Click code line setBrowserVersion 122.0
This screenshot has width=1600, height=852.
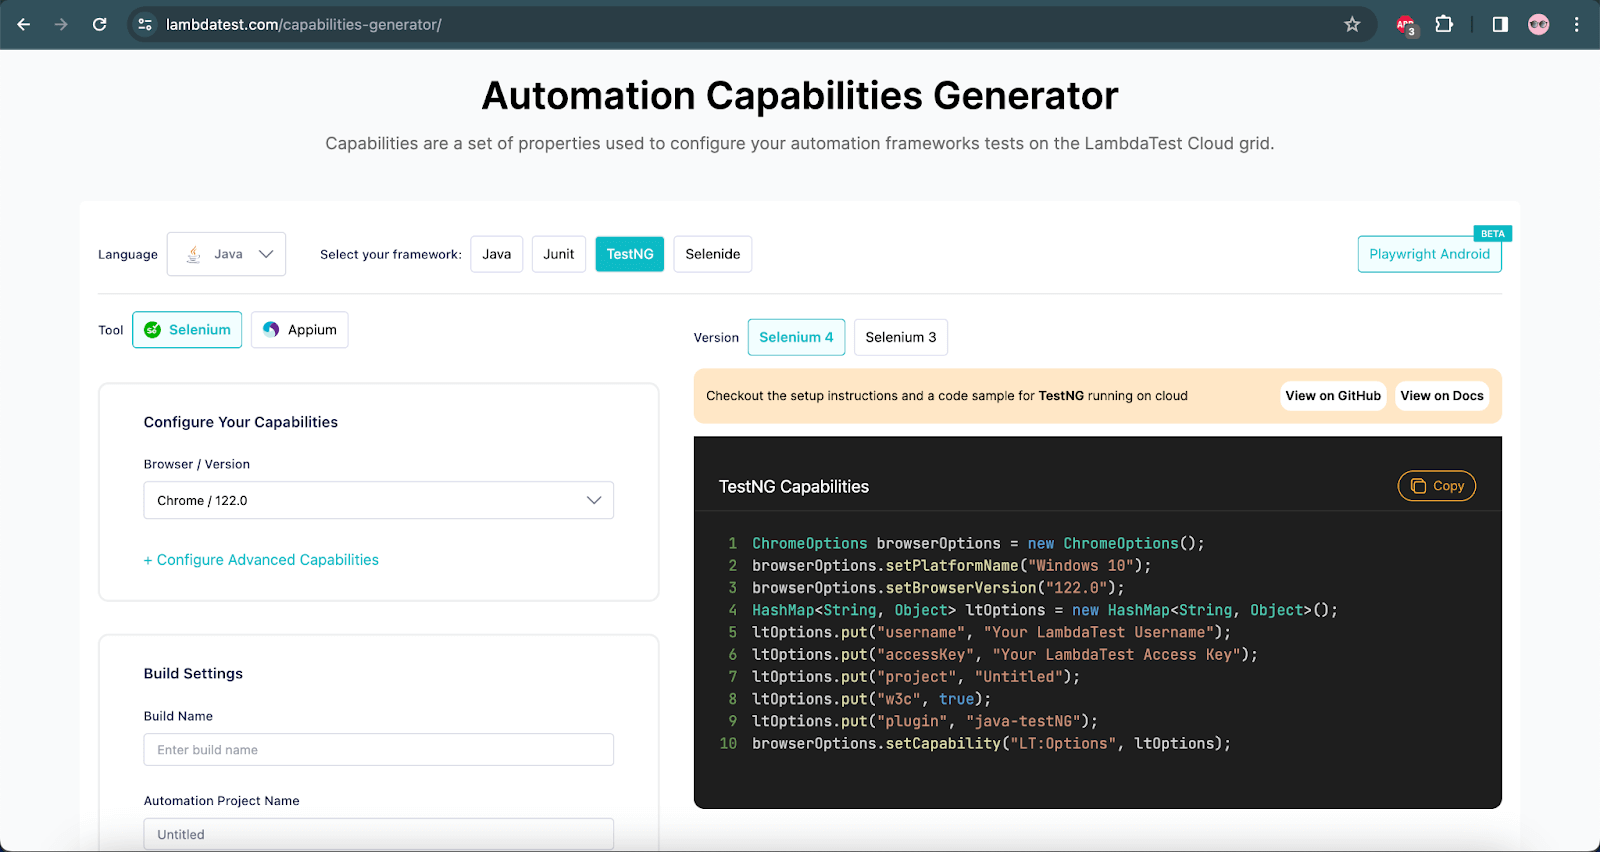(938, 588)
